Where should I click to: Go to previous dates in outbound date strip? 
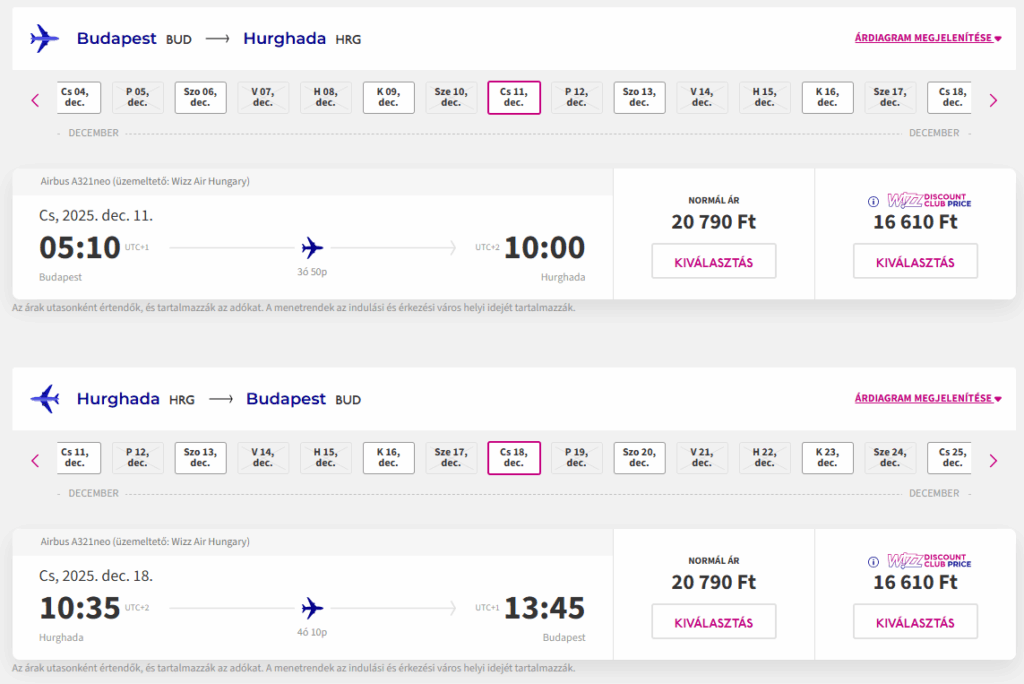[x=35, y=100]
